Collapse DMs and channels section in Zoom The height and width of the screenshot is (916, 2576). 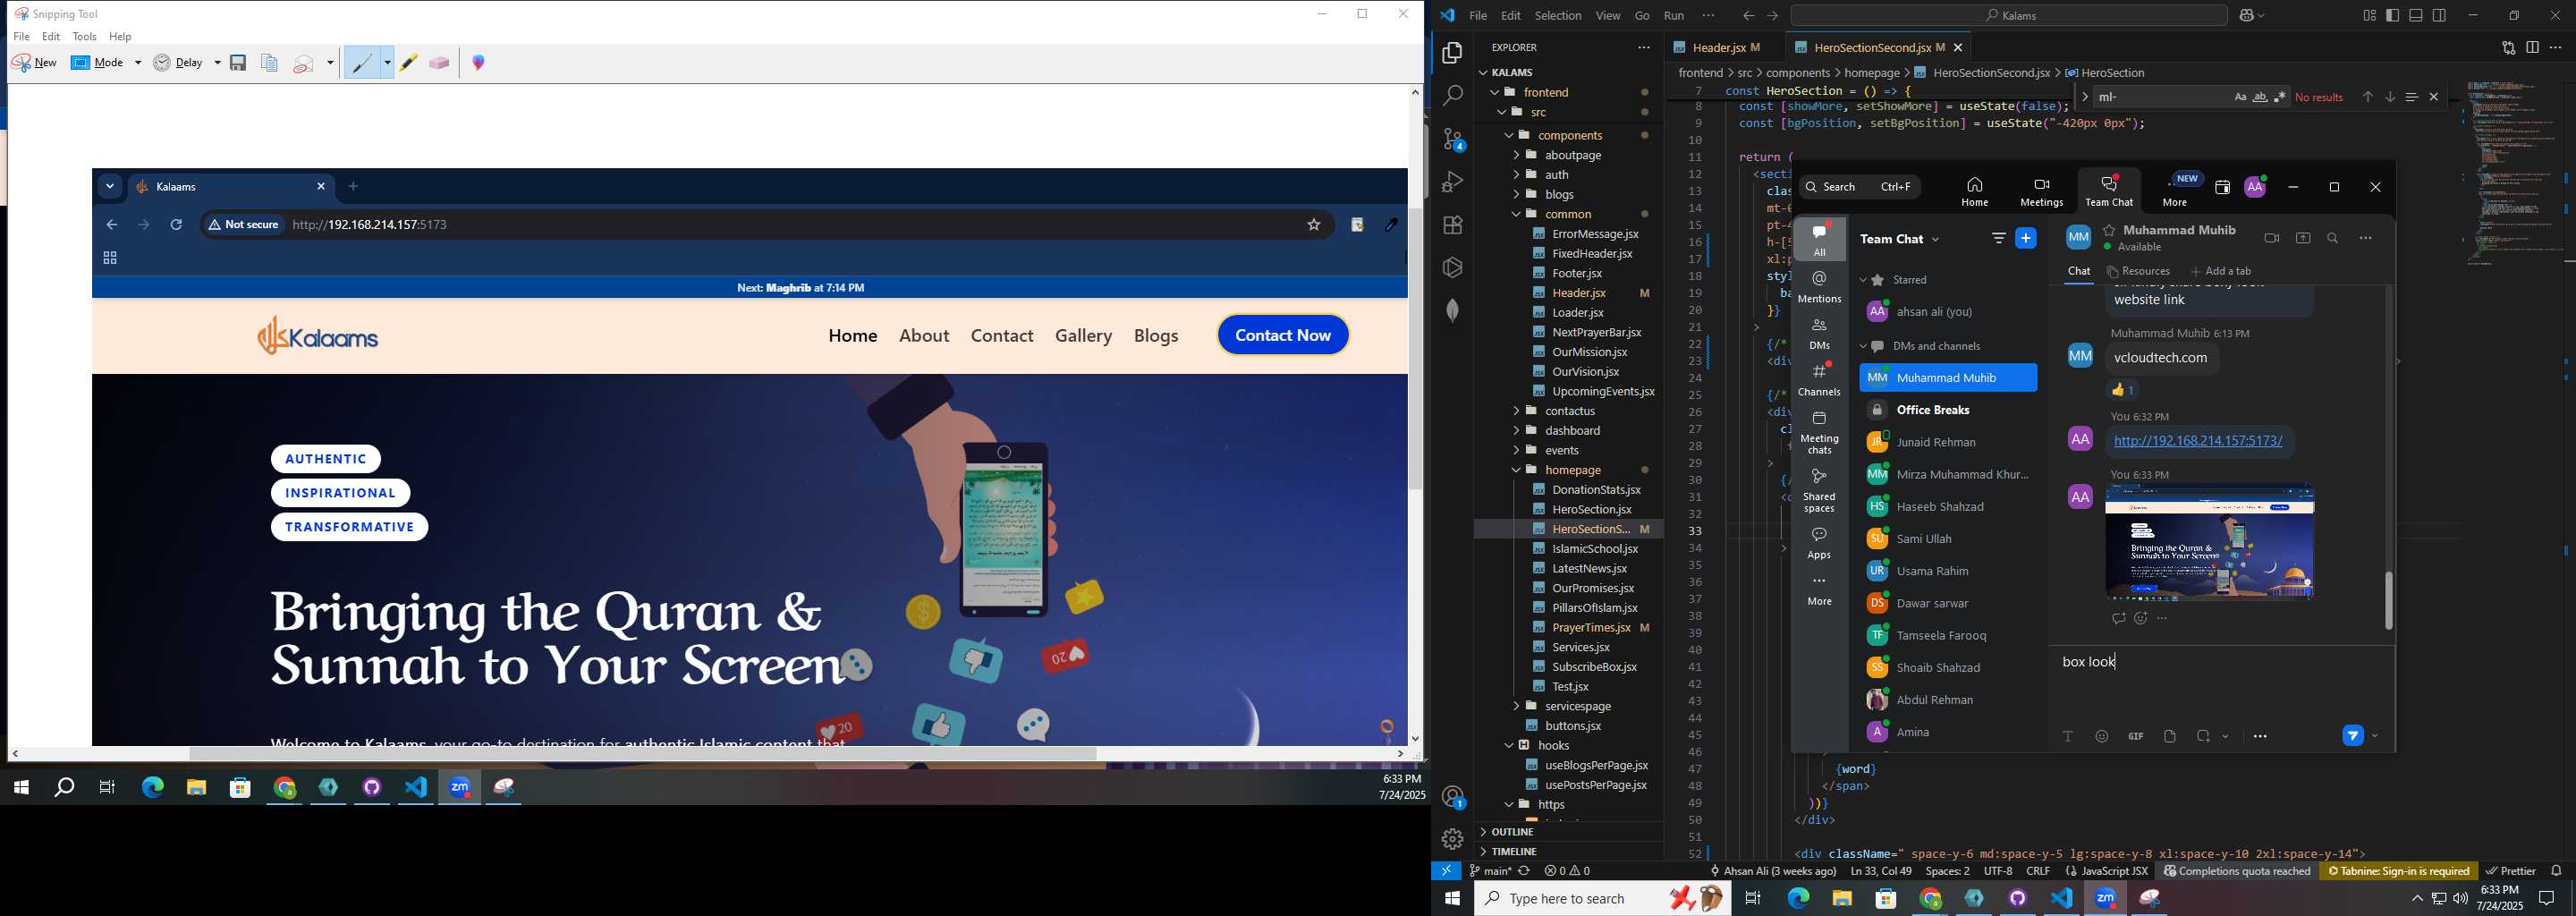click(1863, 346)
